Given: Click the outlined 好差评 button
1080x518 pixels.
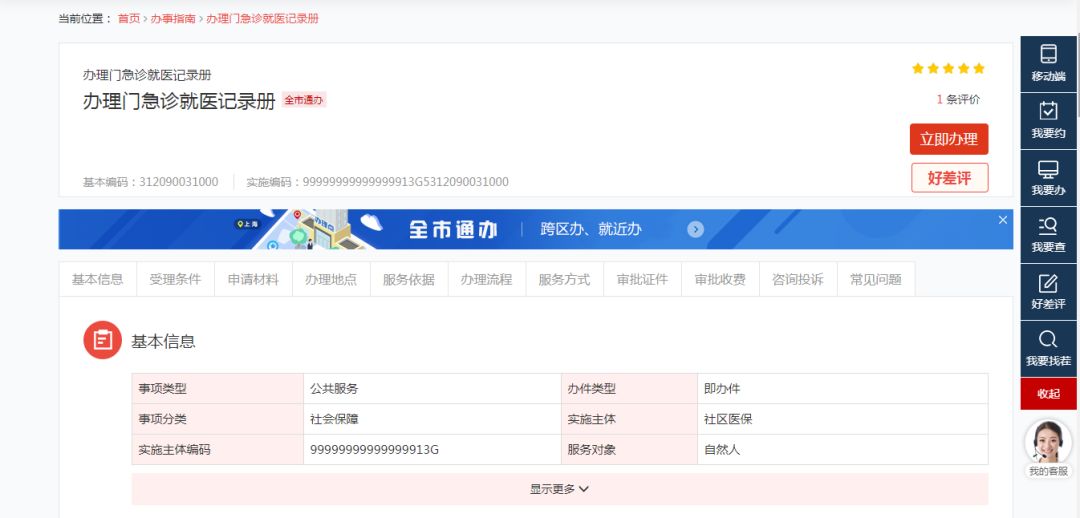Looking at the screenshot, I should [x=949, y=178].
